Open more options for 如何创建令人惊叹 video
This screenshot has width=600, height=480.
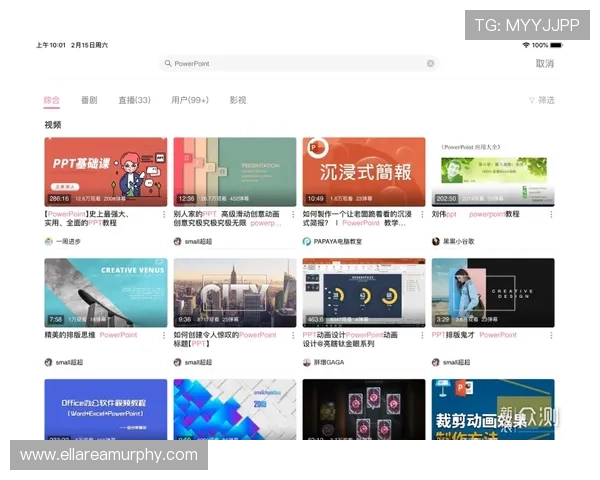(293, 335)
